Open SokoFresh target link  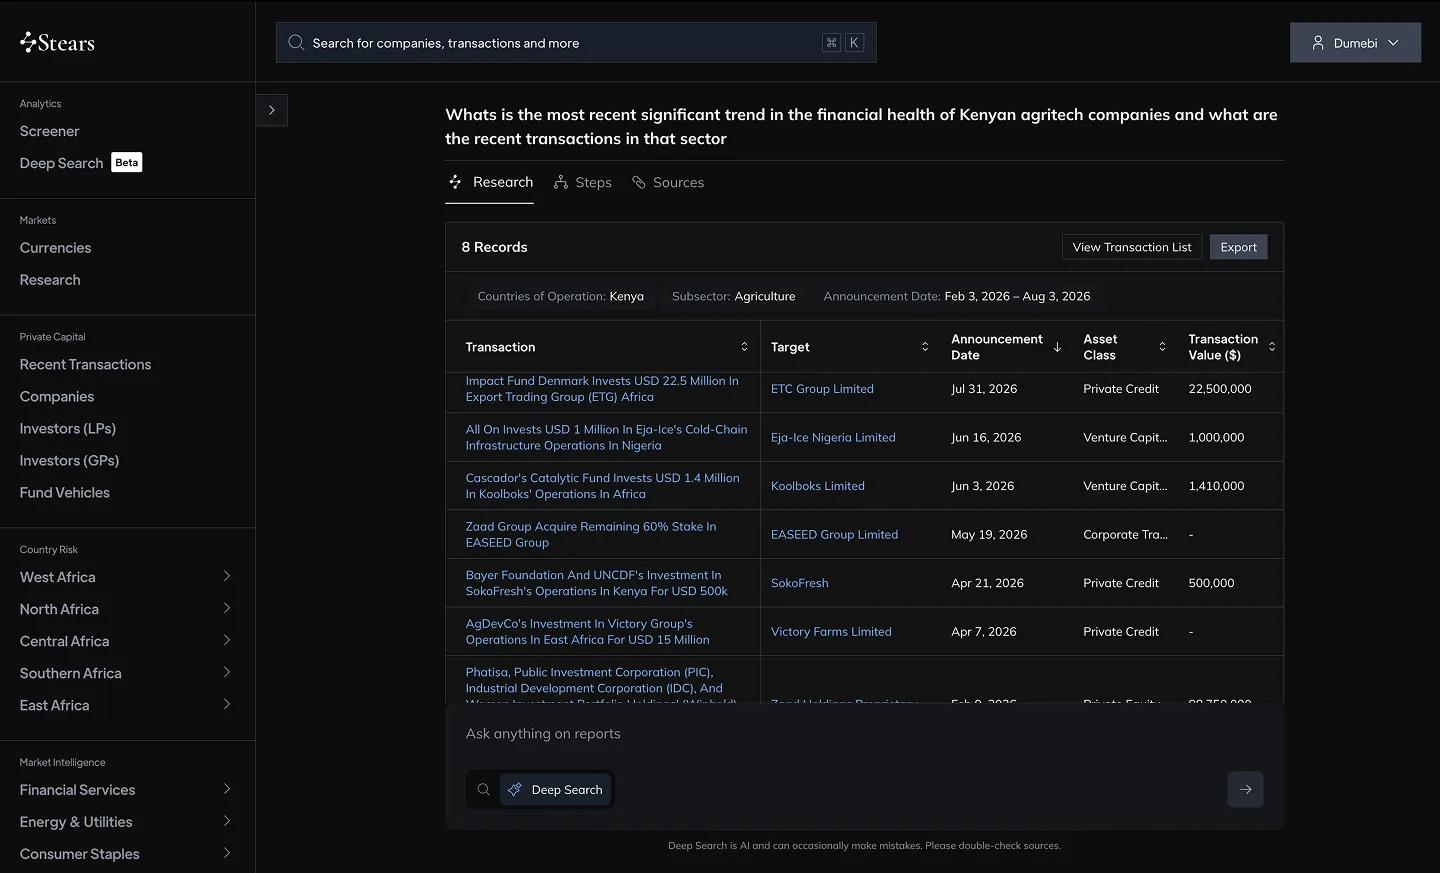coord(800,583)
